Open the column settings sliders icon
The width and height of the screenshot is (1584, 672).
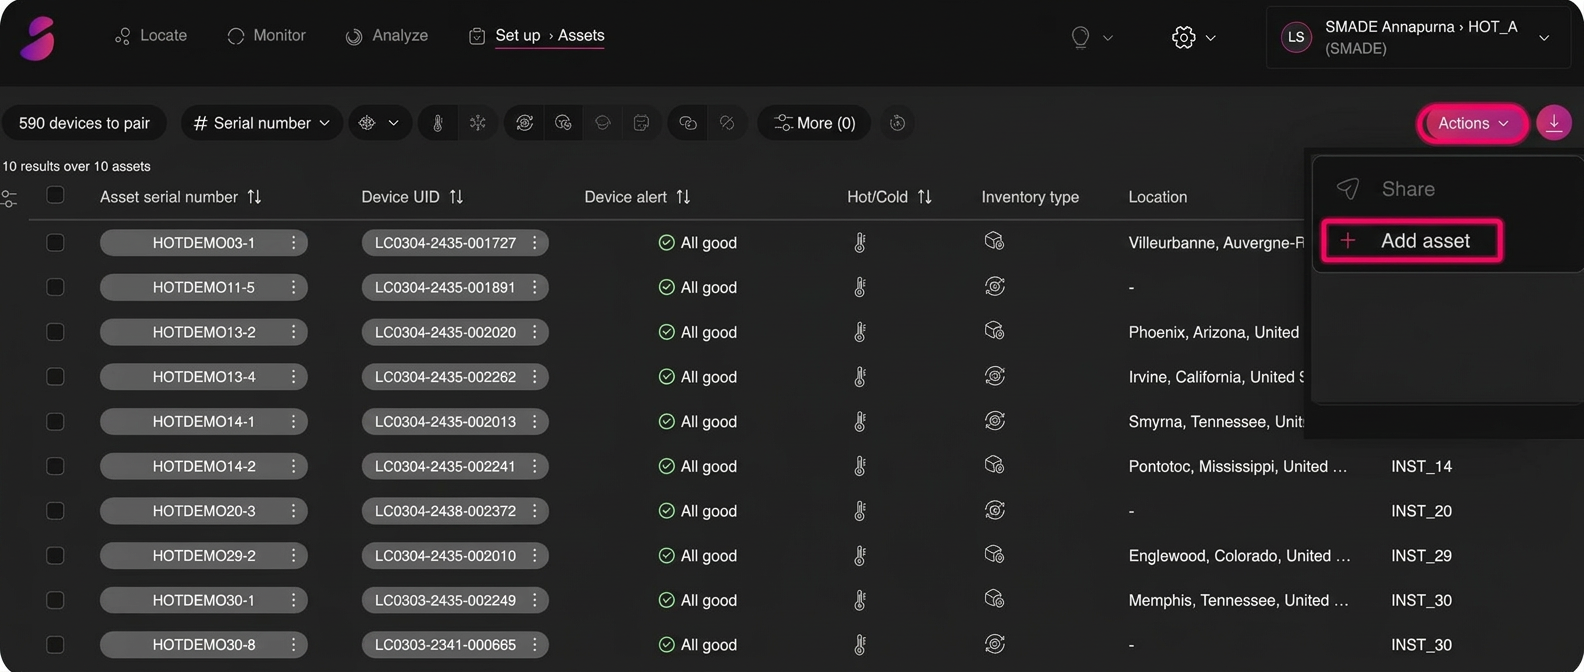[9, 199]
